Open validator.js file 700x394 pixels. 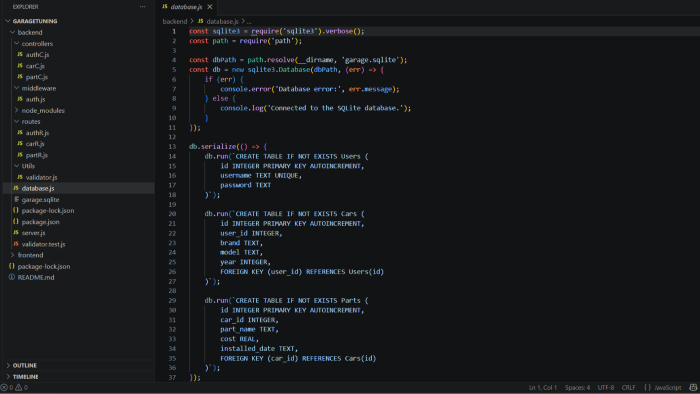[42, 177]
